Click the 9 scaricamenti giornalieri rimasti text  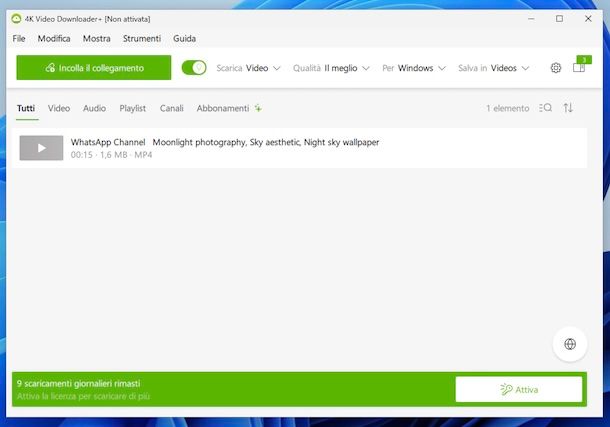click(79, 383)
